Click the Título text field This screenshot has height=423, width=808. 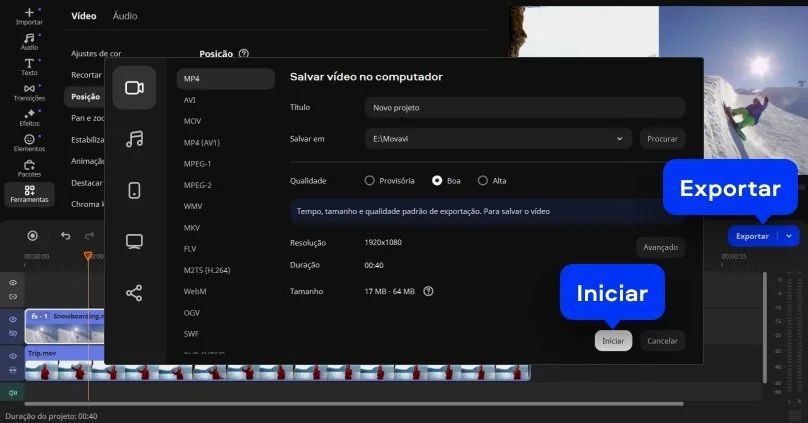coord(524,107)
